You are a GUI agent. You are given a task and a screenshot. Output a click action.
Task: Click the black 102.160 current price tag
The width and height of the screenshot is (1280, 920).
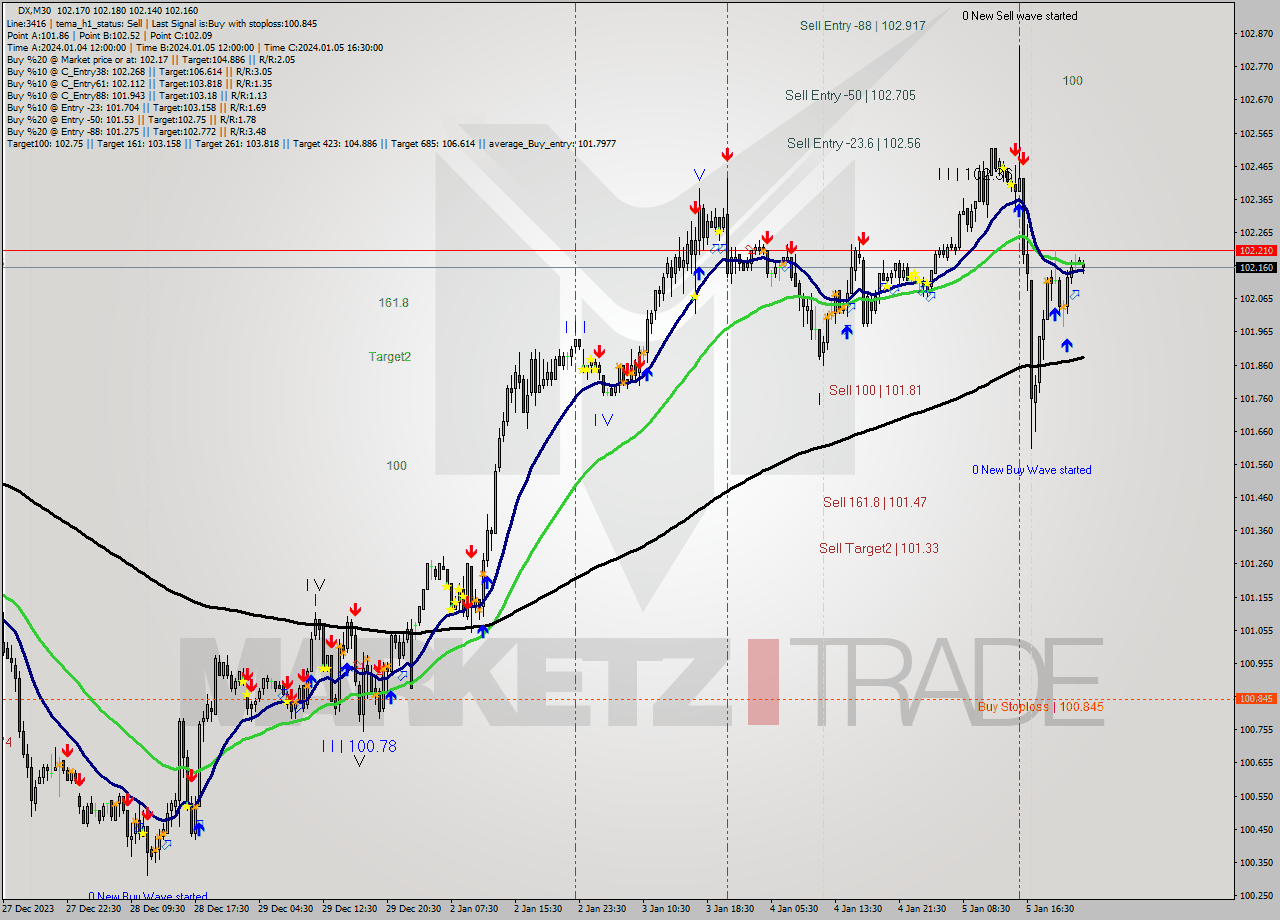1256,267
